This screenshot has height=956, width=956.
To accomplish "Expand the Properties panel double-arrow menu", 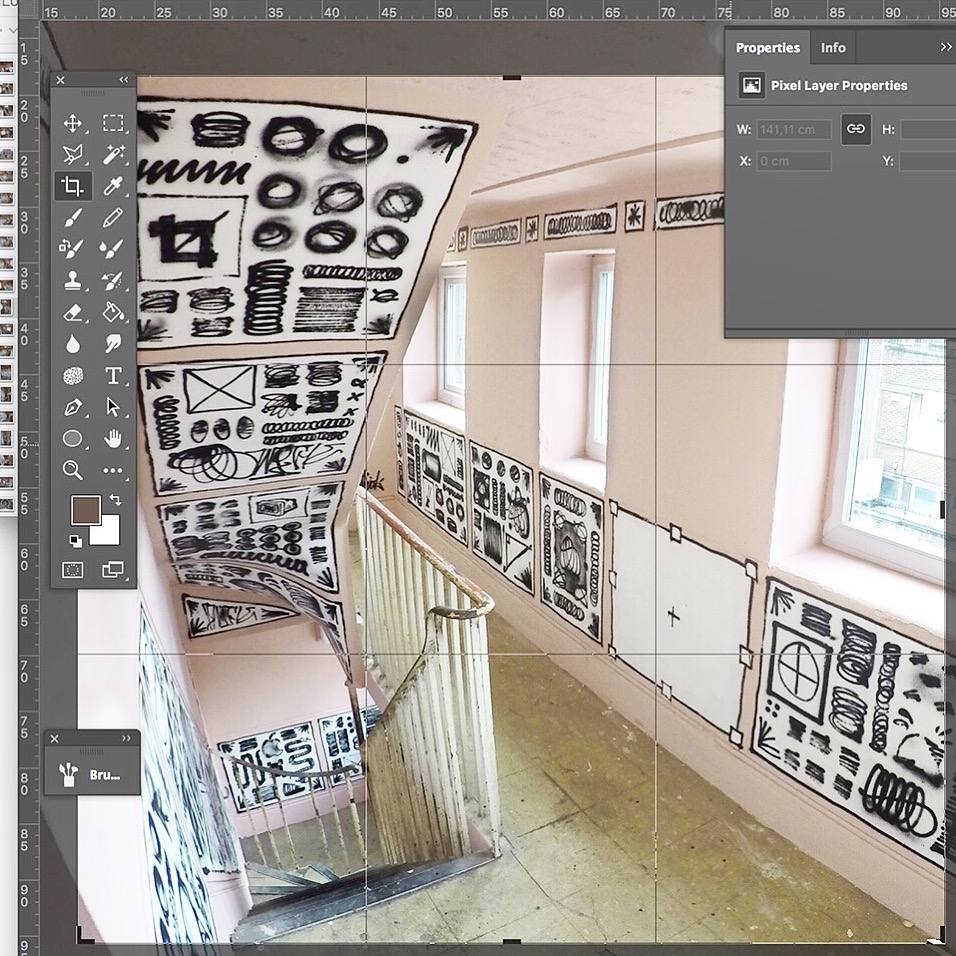I will (945, 47).
